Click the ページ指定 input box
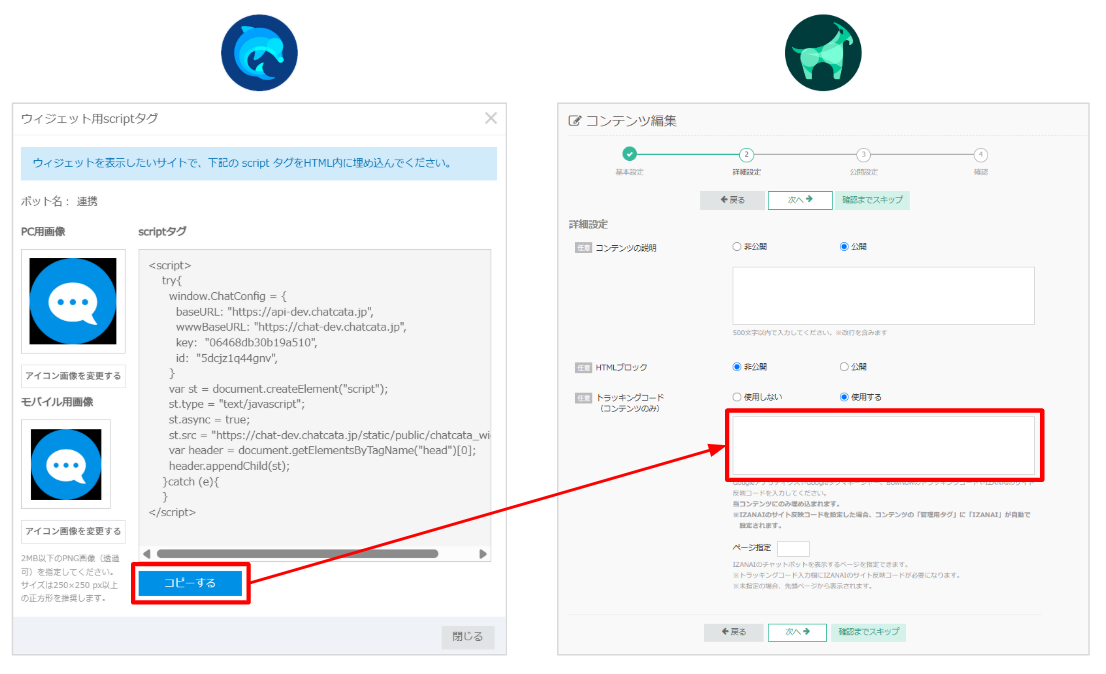Screen dimensions: 1106x674 coord(793,549)
